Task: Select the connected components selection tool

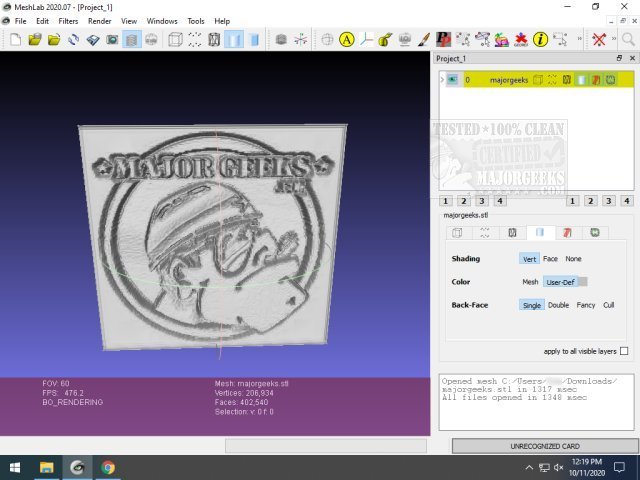Action: click(482, 40)
